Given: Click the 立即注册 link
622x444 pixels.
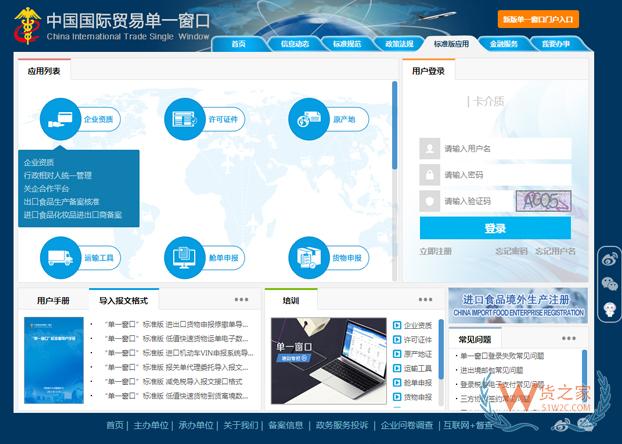Looking at the screenshot, I should (x=436, y=252).
